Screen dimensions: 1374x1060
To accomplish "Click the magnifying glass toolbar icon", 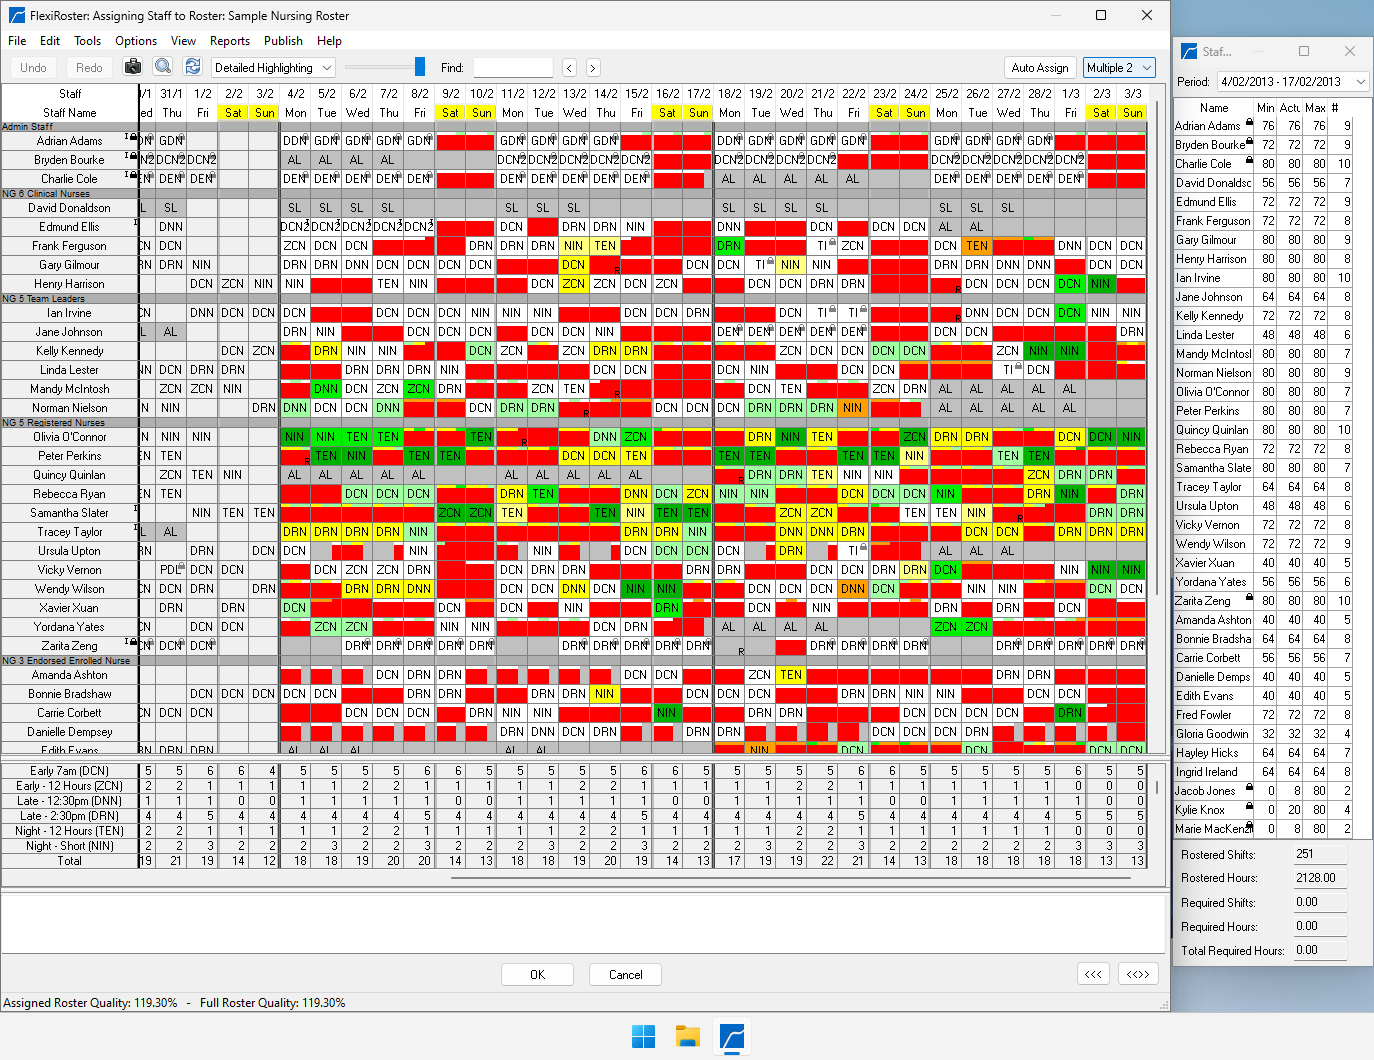I will click(163, 67).
